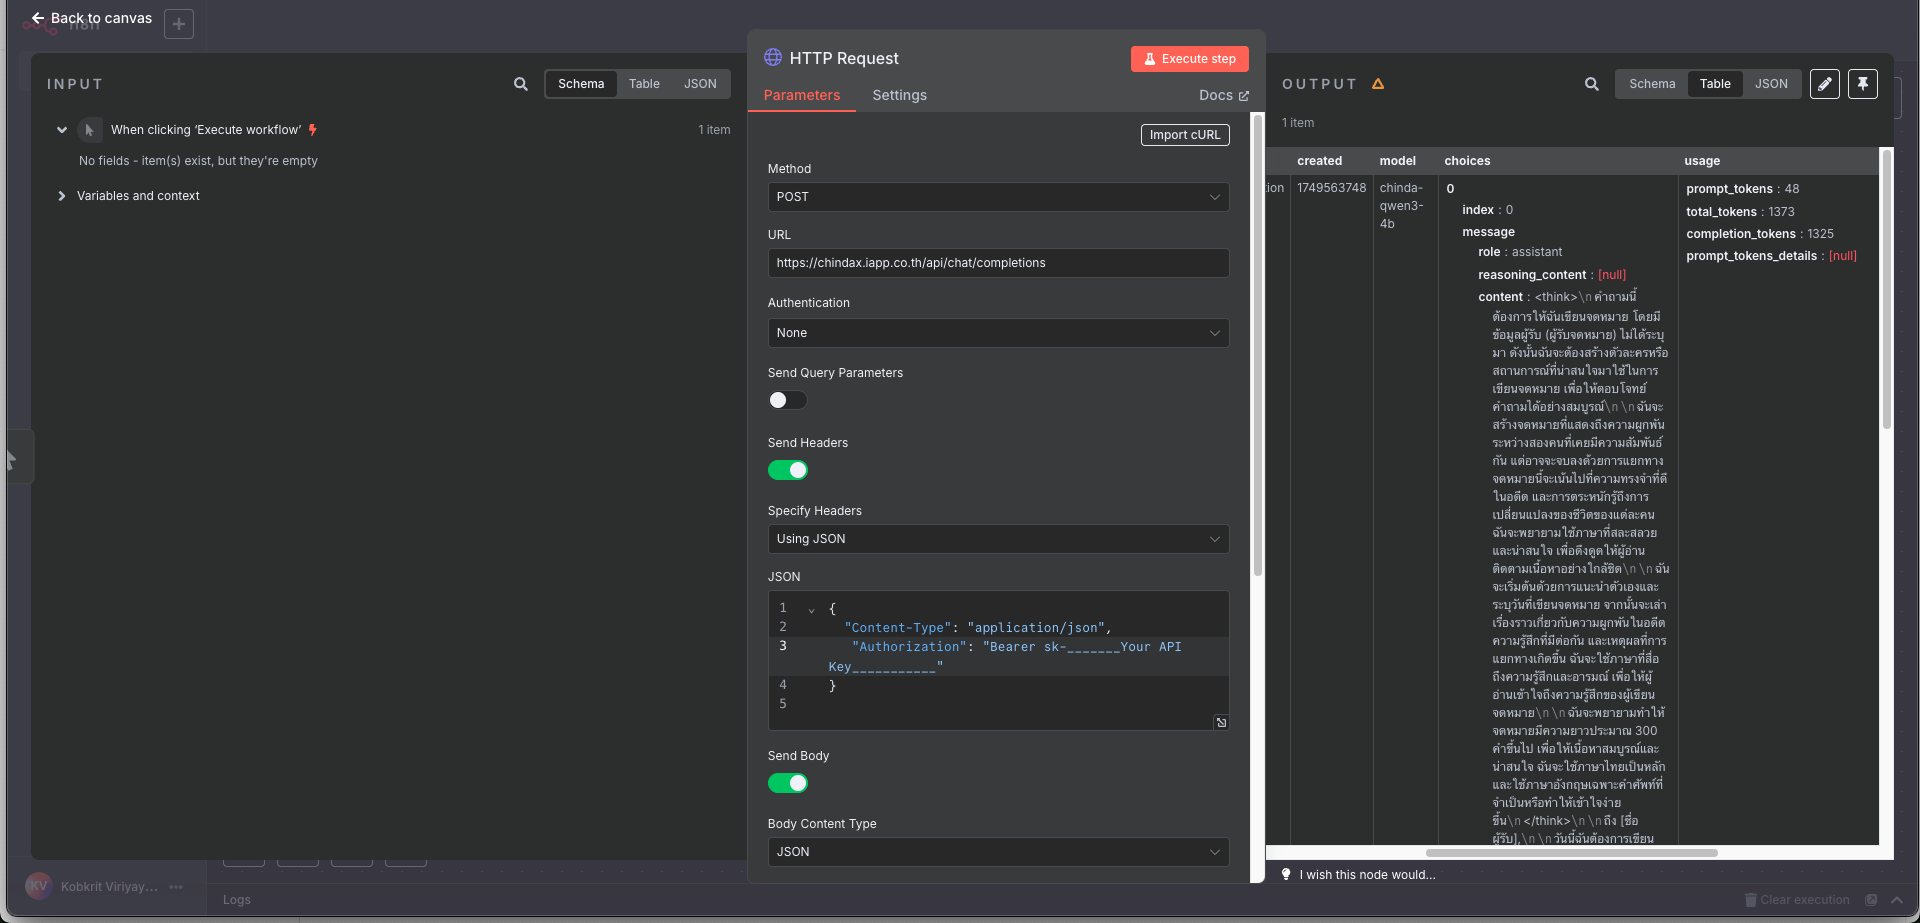Click the lightbulb feedback icon
1920x923 pixels.
coord(1286,874)
